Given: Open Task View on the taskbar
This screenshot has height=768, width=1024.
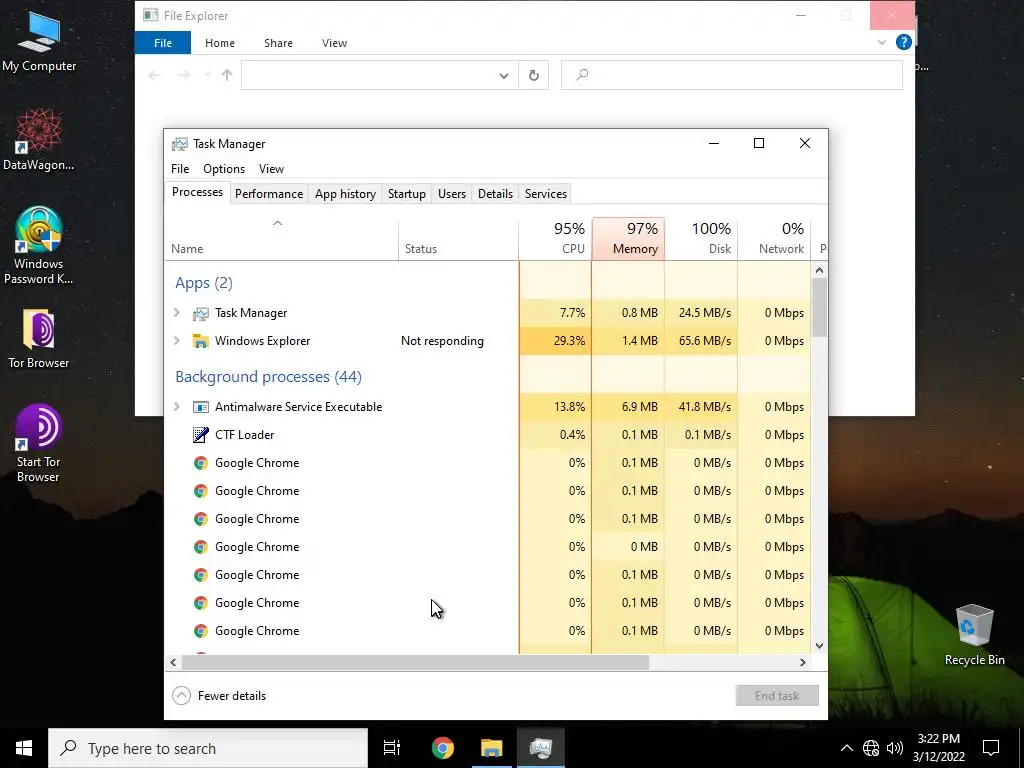Looking at the screenshot, I should point(392,748).
